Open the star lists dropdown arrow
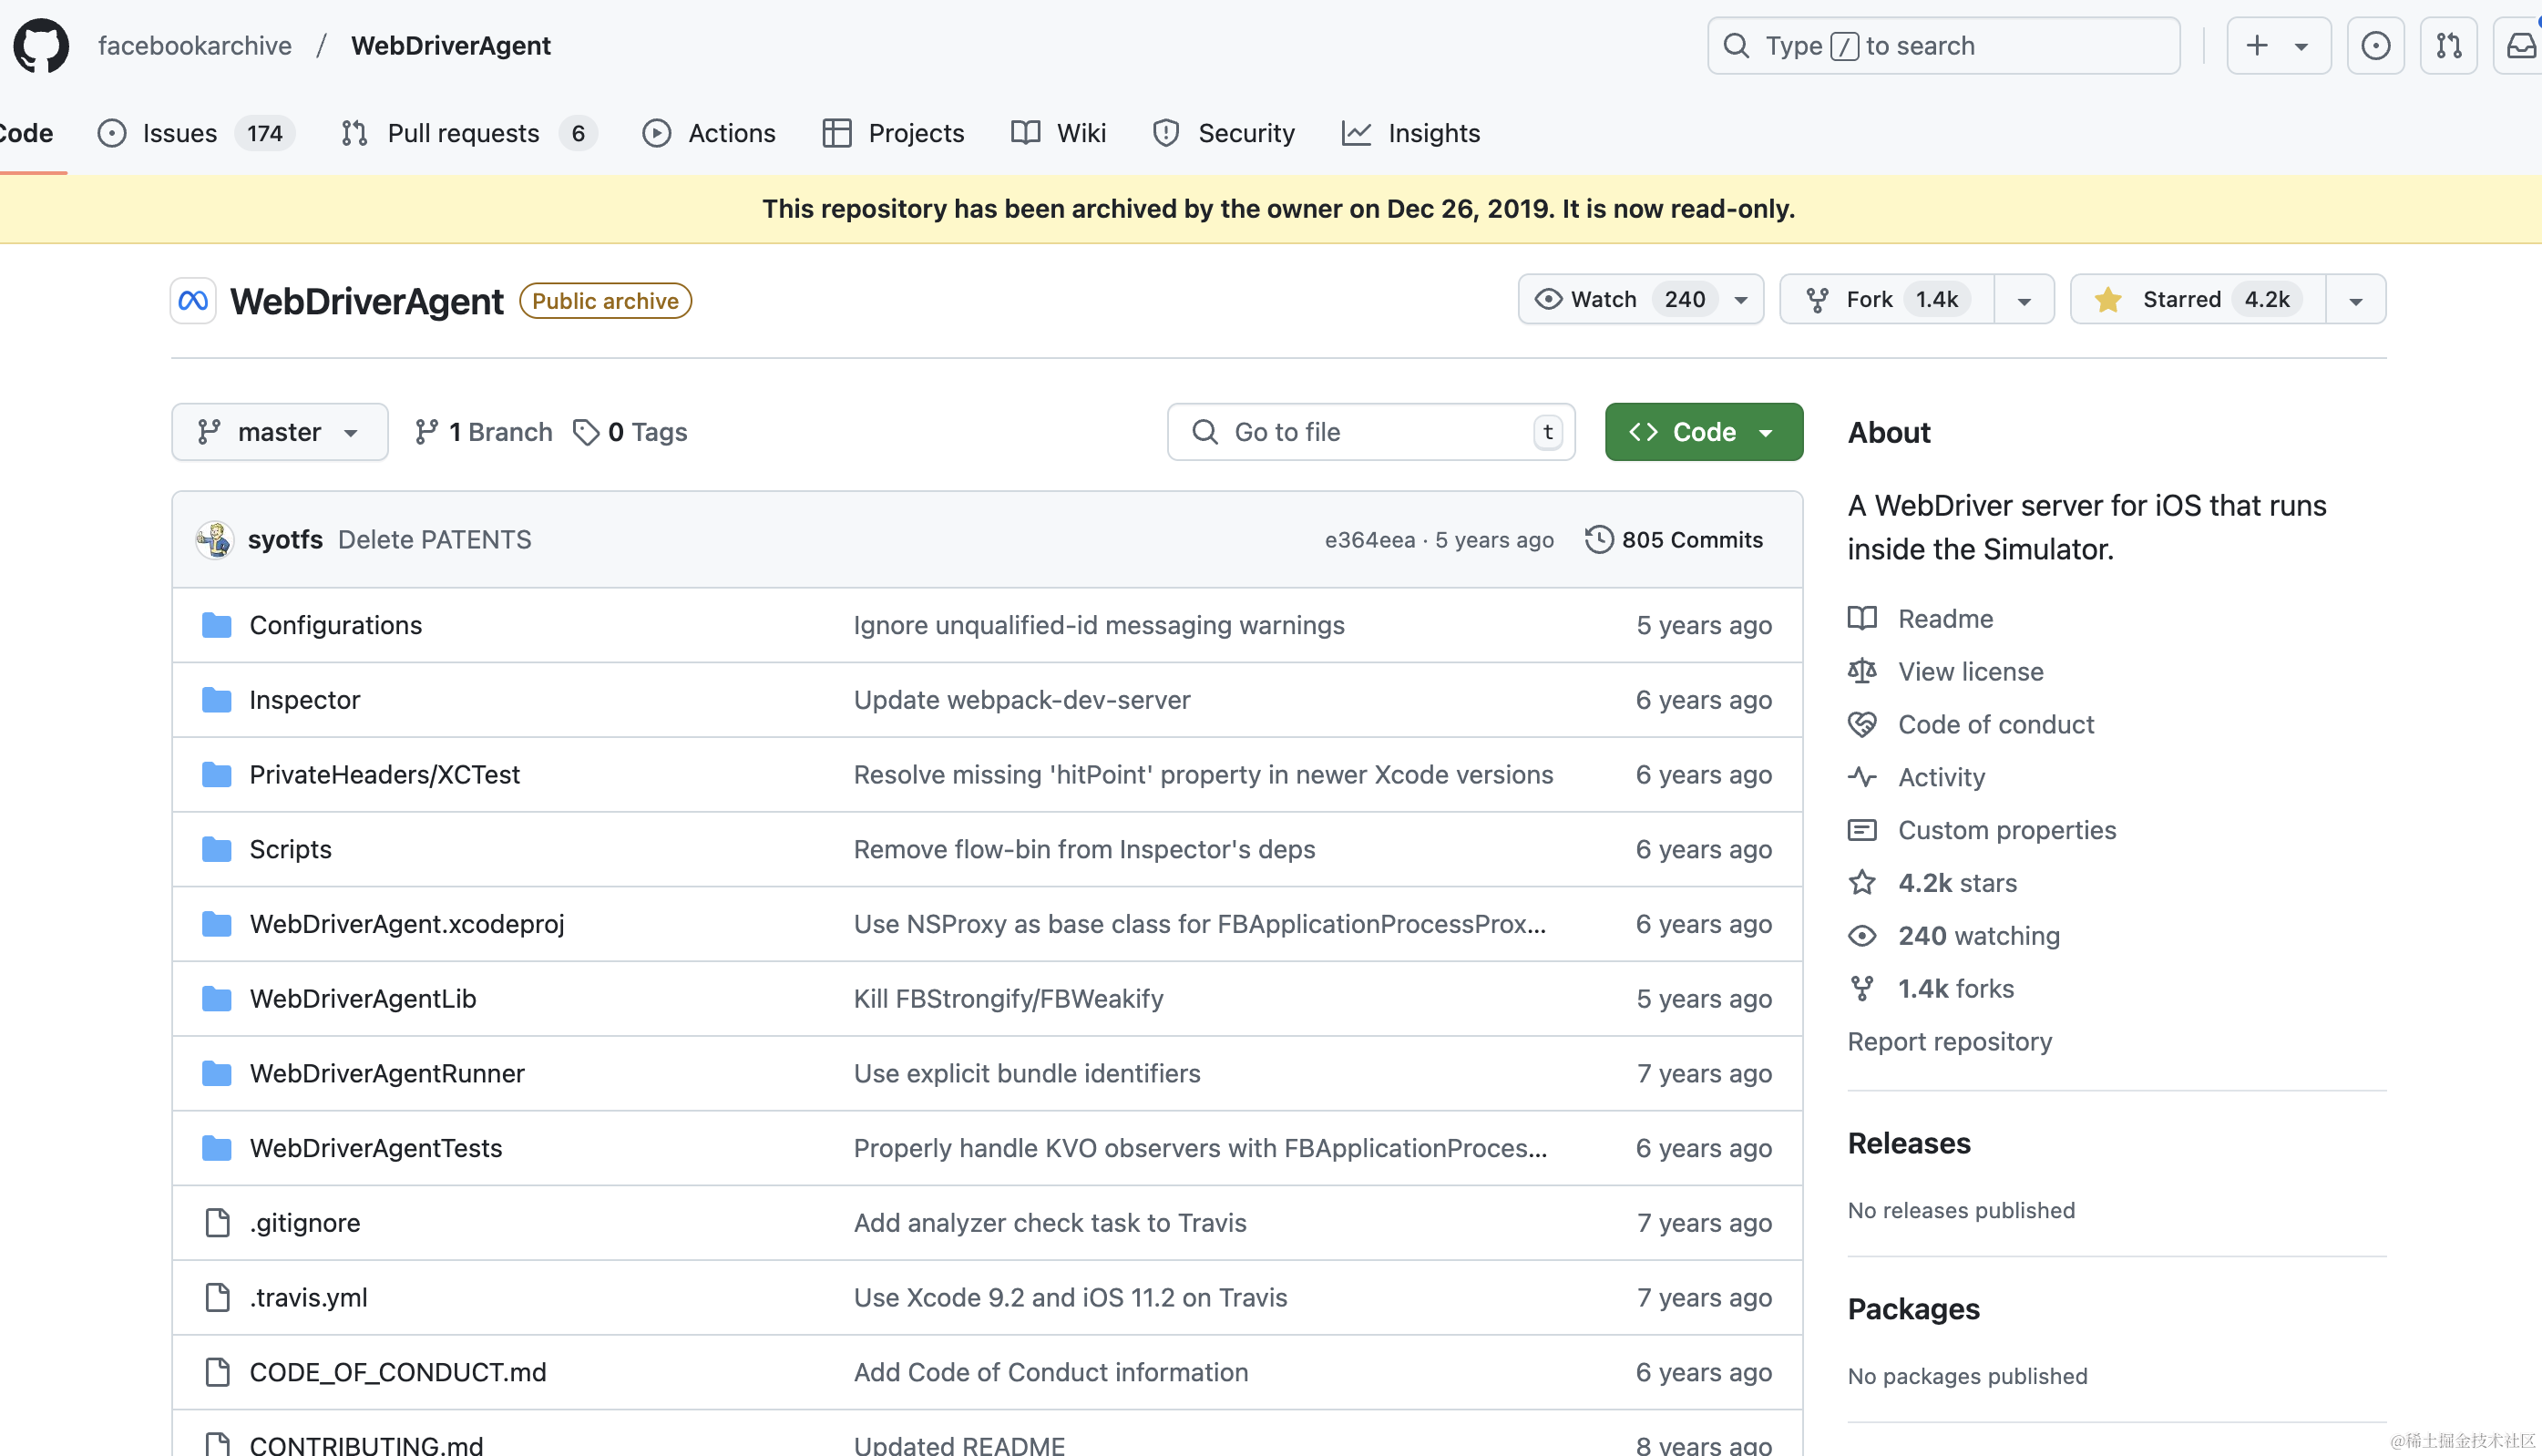2542x1456 pixels. coord(2355,300)
